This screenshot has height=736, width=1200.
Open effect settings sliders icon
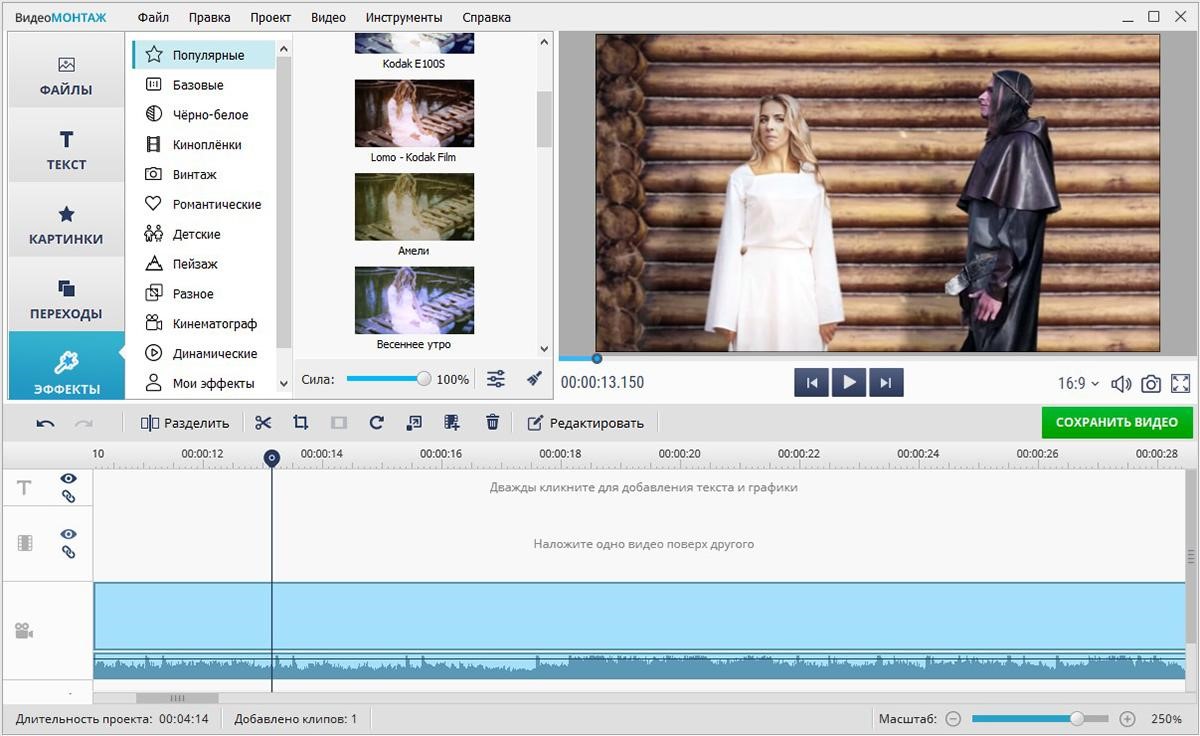click(x=496, y=379)
